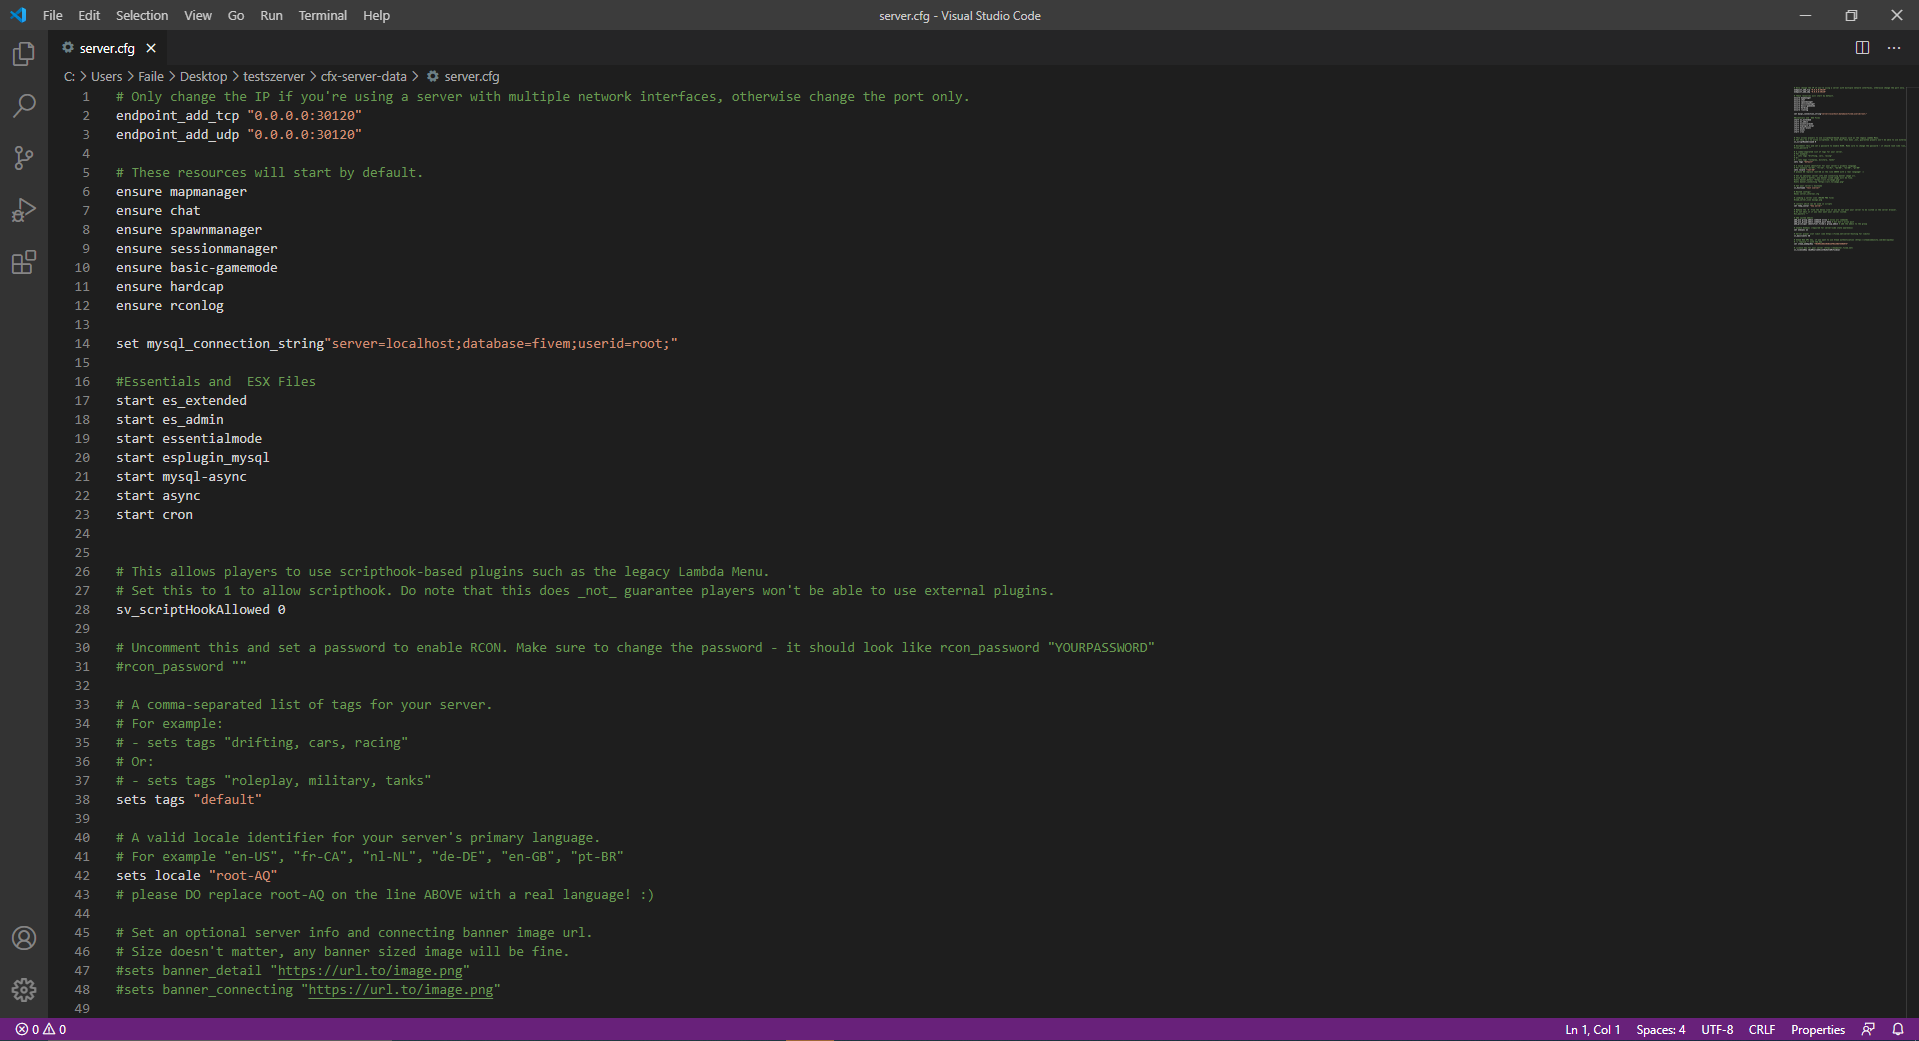The width and height of the screenshot is (1919, 1041).
Task: Open the Extensions view
Action: coord(24,263)
